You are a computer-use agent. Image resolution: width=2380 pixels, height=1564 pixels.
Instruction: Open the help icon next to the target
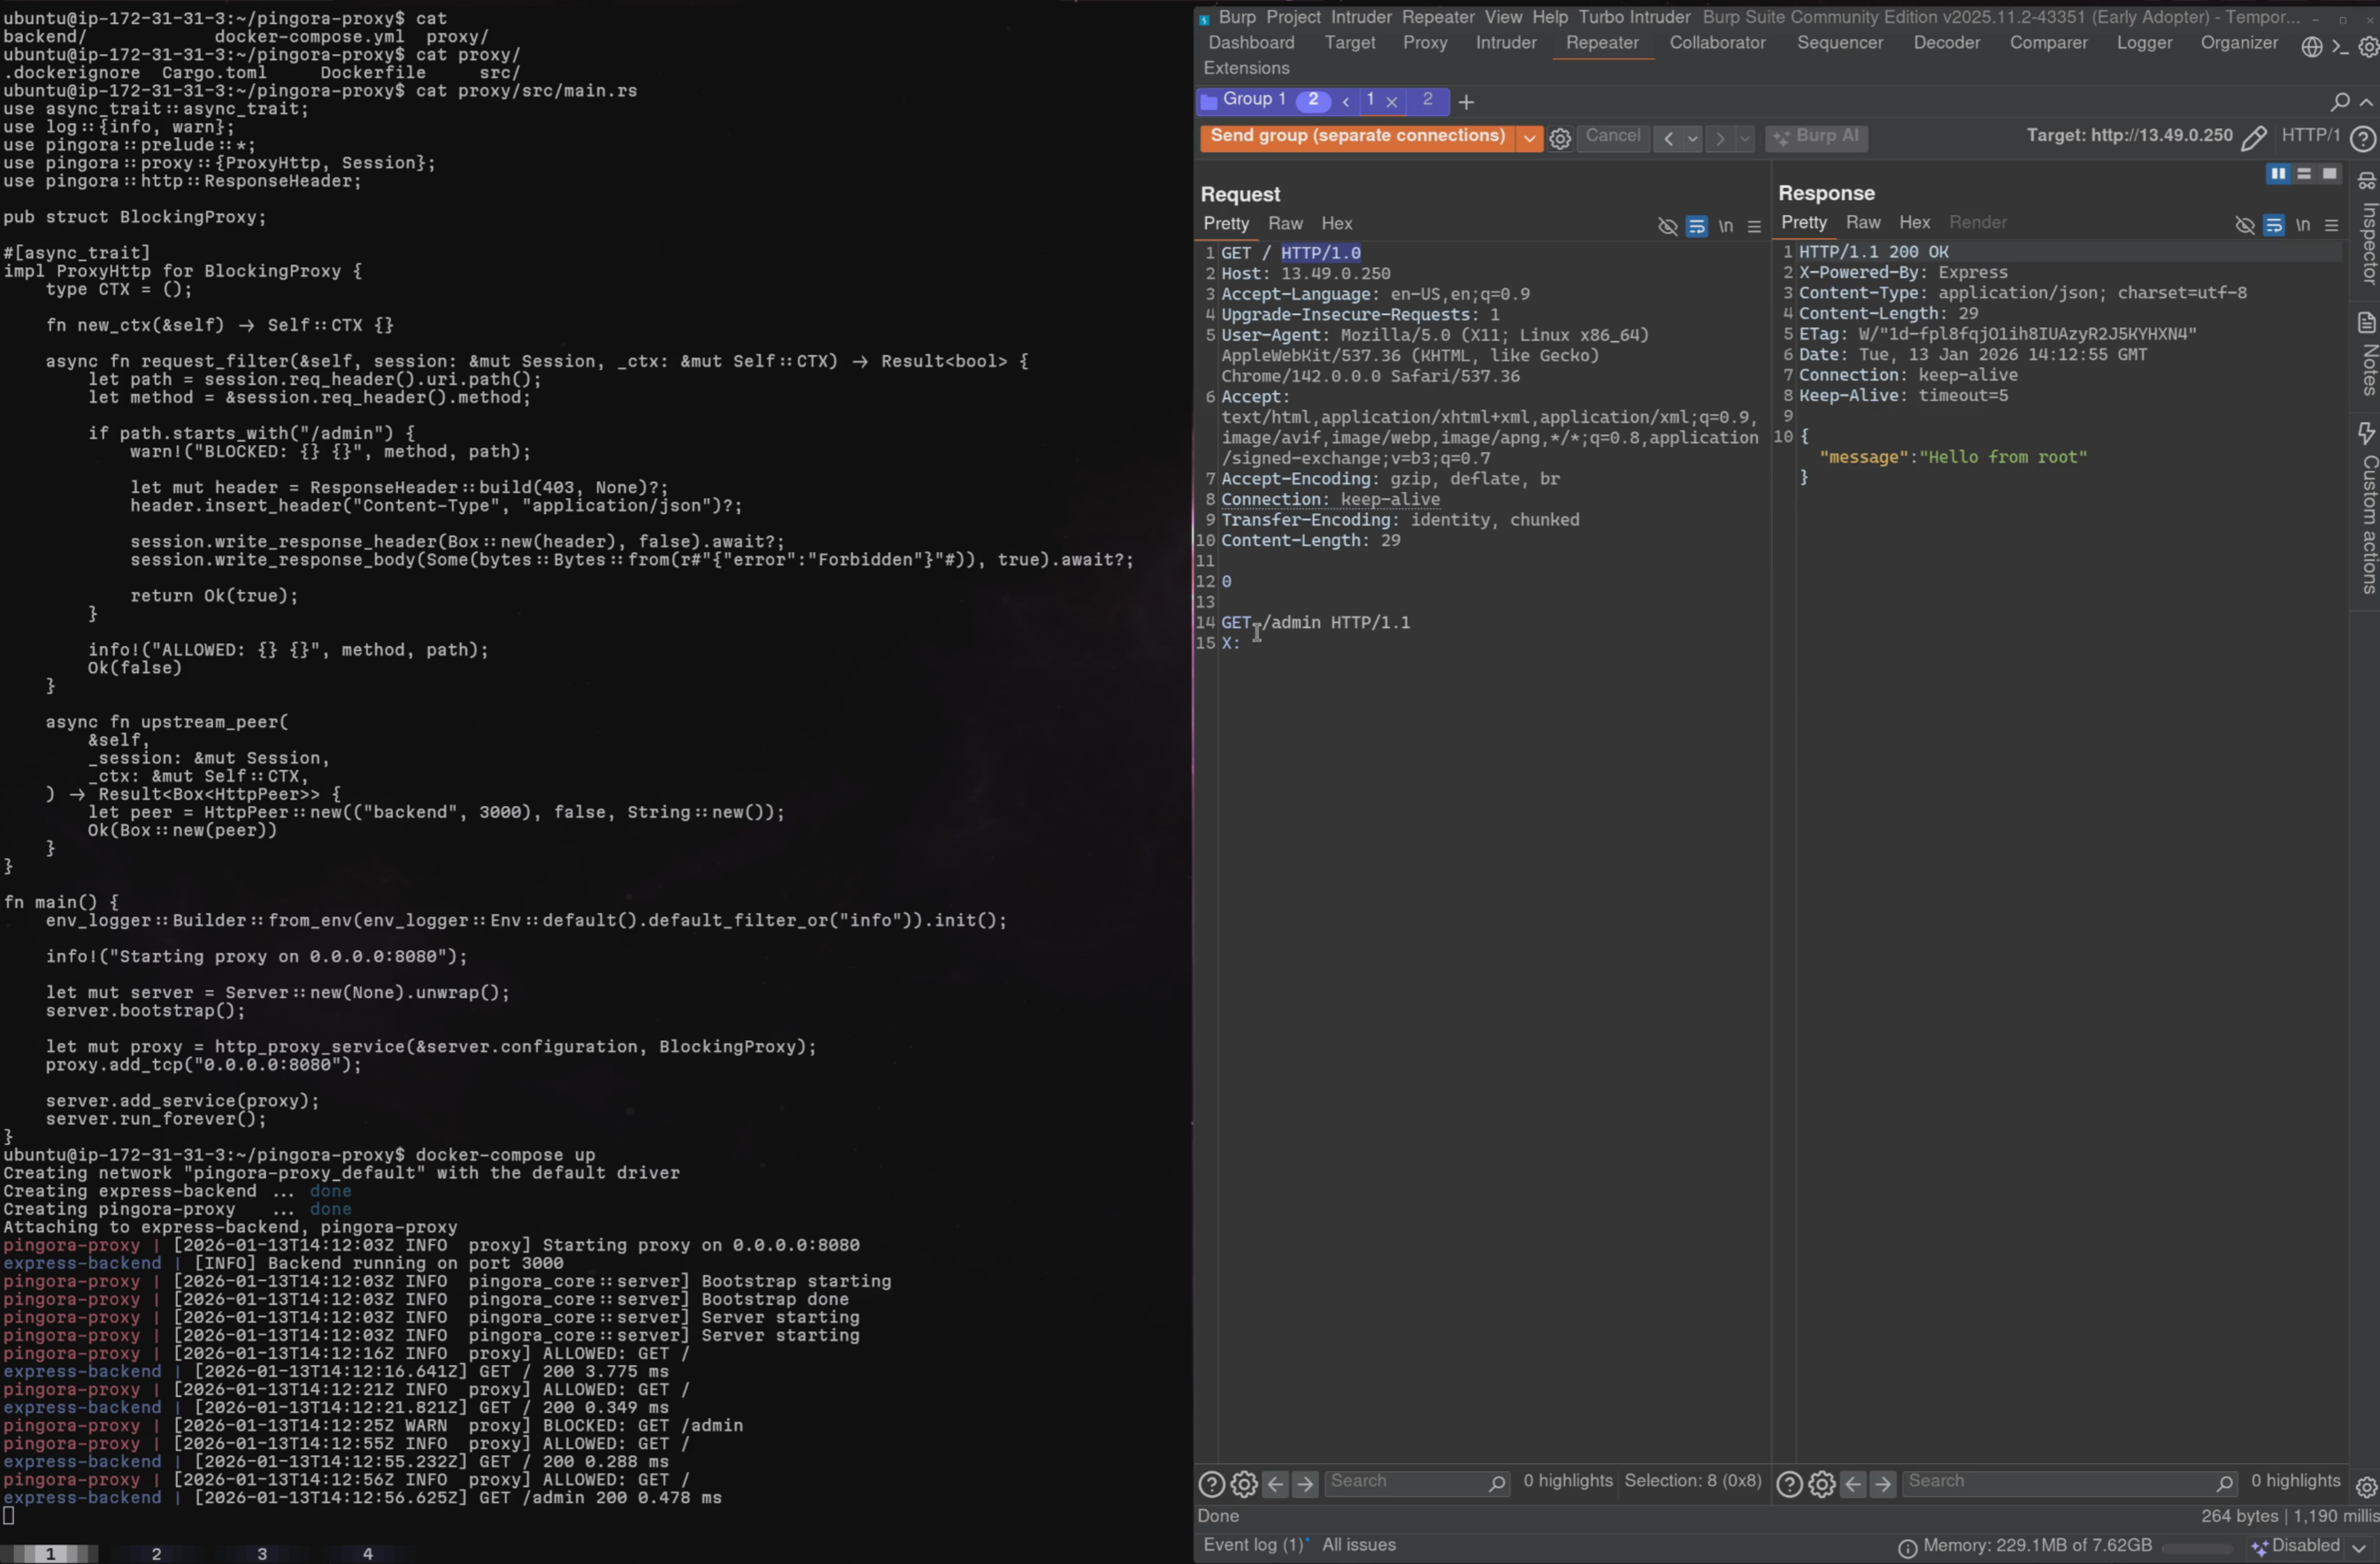[2364, 140]
